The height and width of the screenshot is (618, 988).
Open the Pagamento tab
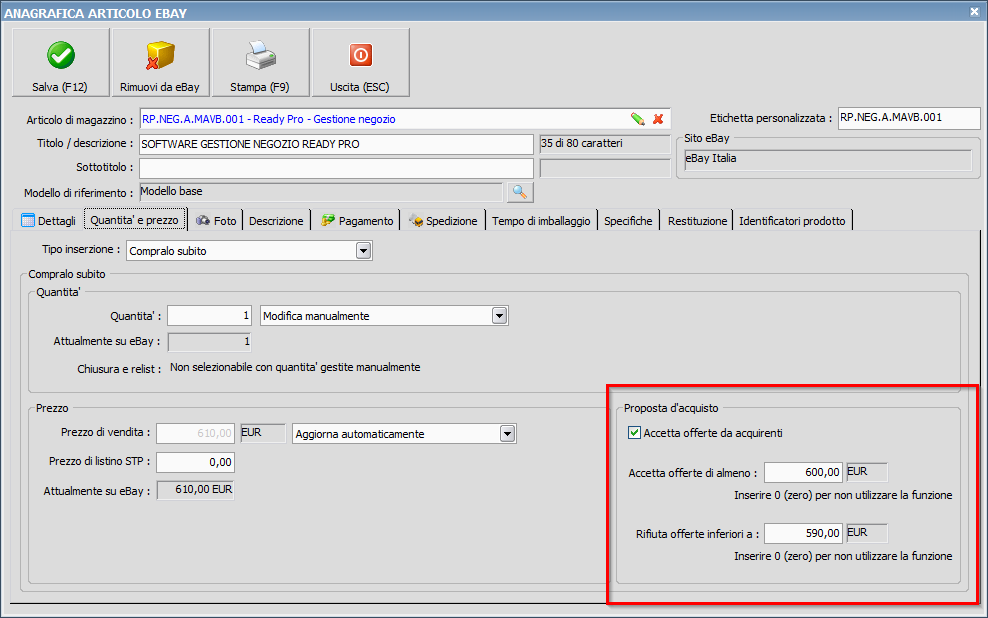click(x=357, y=220)
